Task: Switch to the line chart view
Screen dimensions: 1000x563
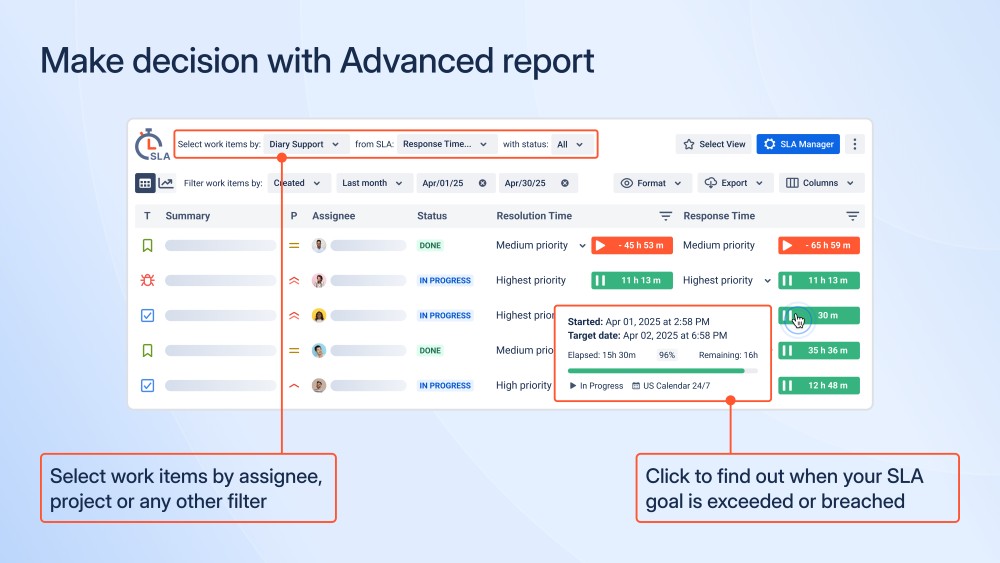Action: pos(166,183)
